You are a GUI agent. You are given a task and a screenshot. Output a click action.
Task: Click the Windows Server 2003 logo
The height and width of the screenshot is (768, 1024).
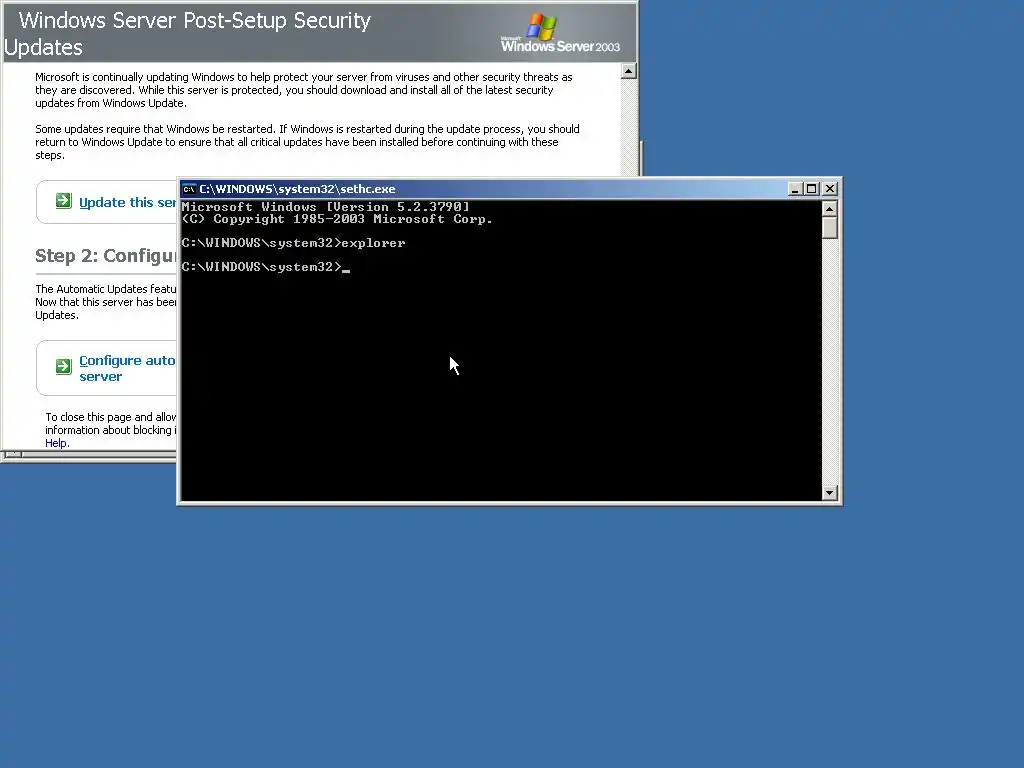point(560,33)
